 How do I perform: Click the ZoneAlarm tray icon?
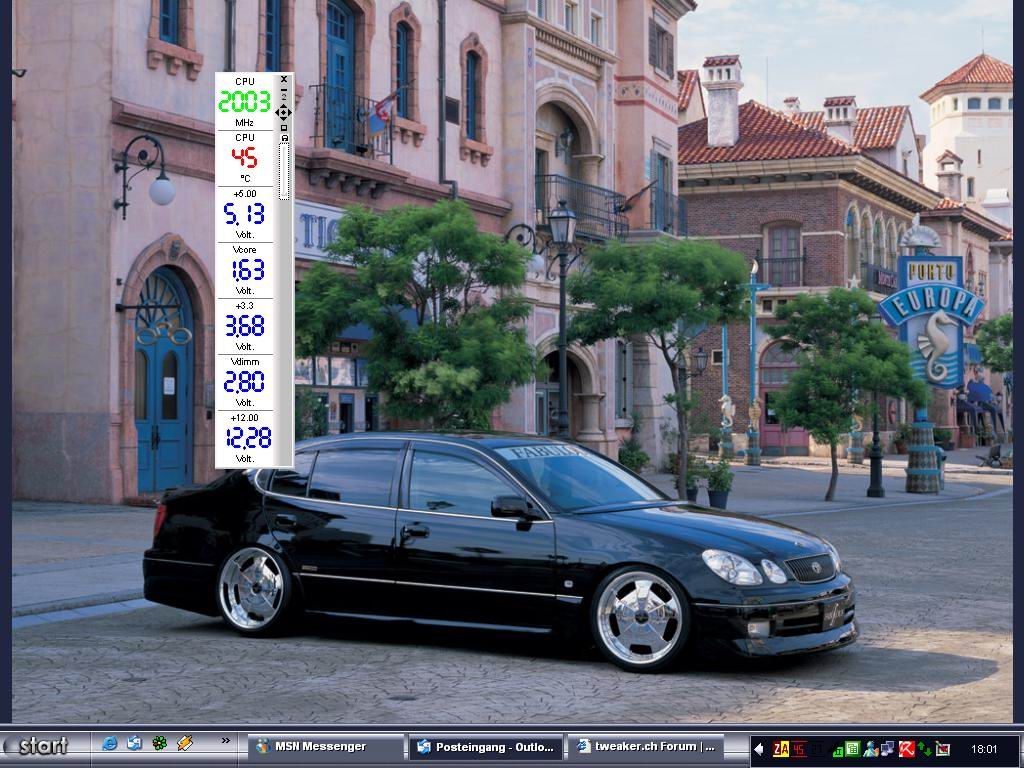[x=781, y=748]
